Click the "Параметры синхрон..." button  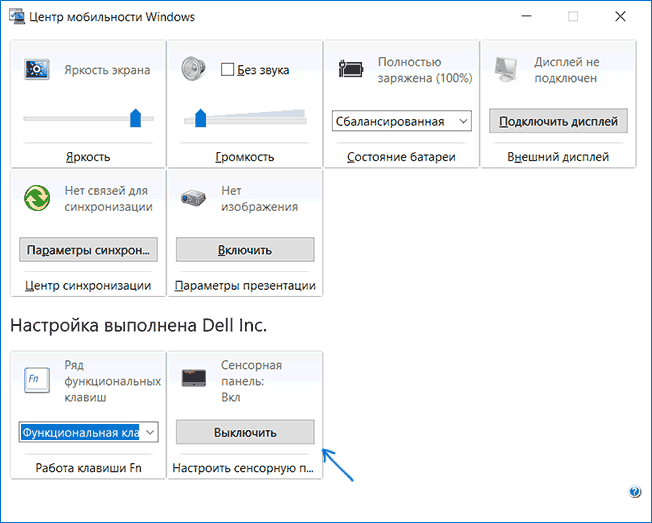click(88, 249)
